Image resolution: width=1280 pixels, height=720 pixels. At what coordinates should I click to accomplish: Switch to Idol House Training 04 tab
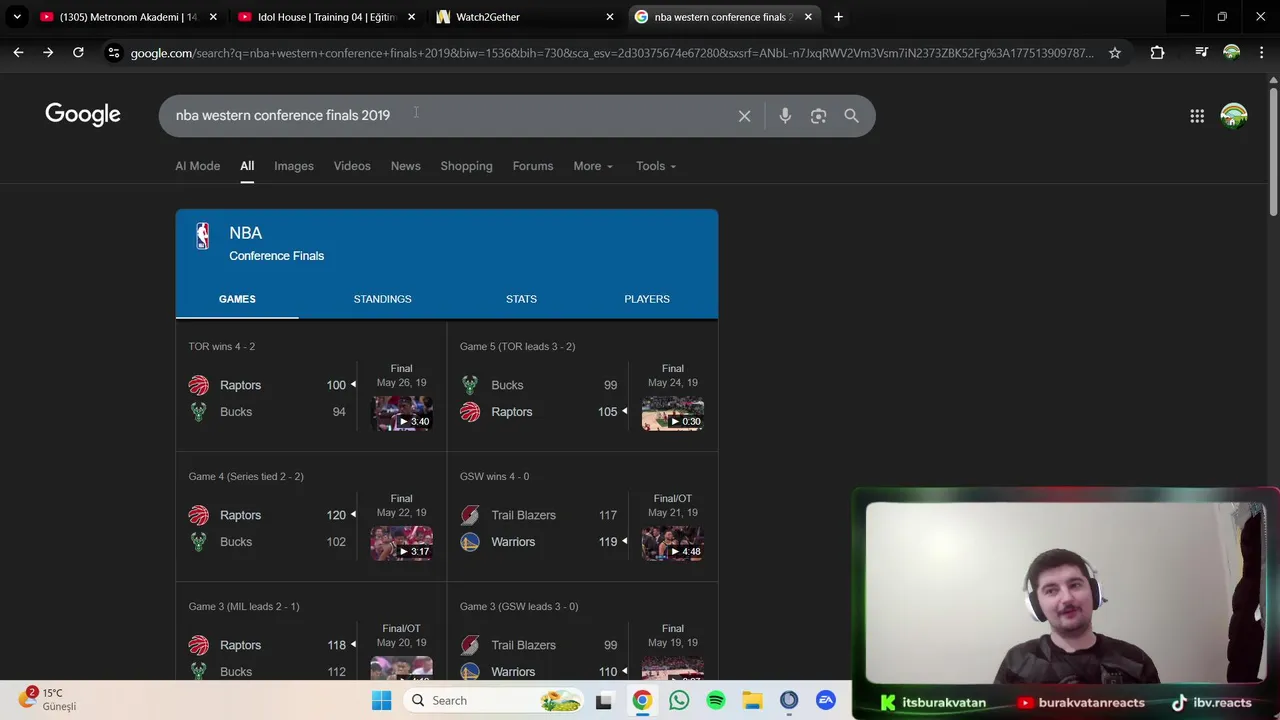326,17
